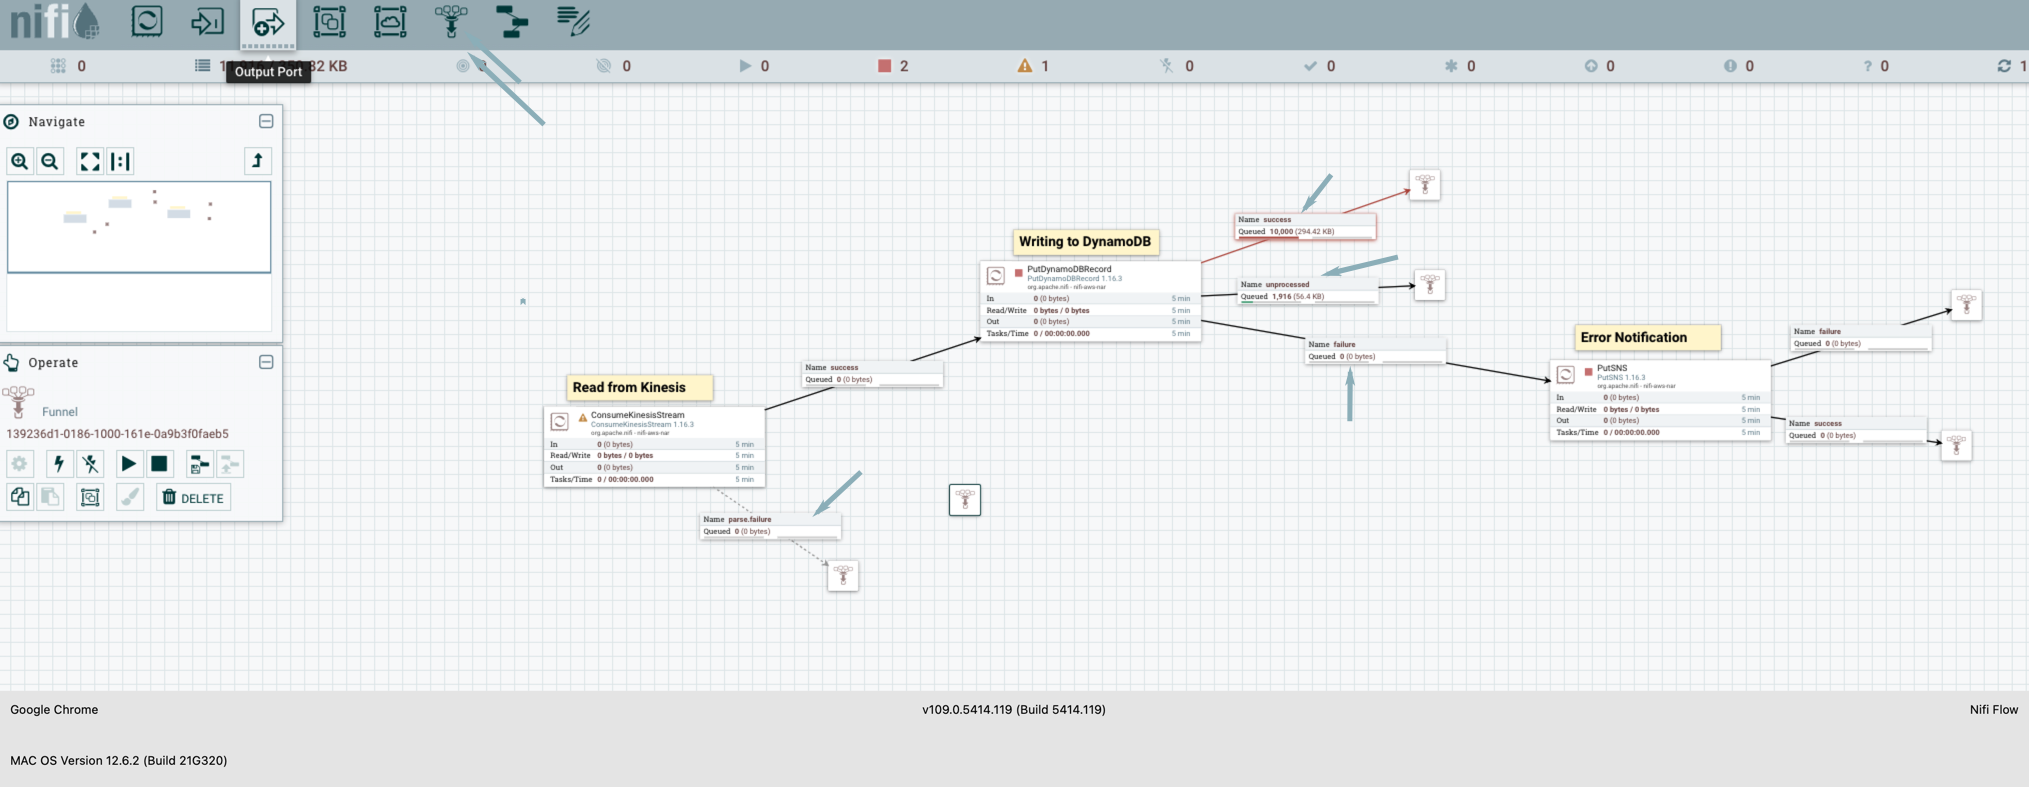Collapse the Operate panel
Screen dimensions: 2029x787
point(266,362)
